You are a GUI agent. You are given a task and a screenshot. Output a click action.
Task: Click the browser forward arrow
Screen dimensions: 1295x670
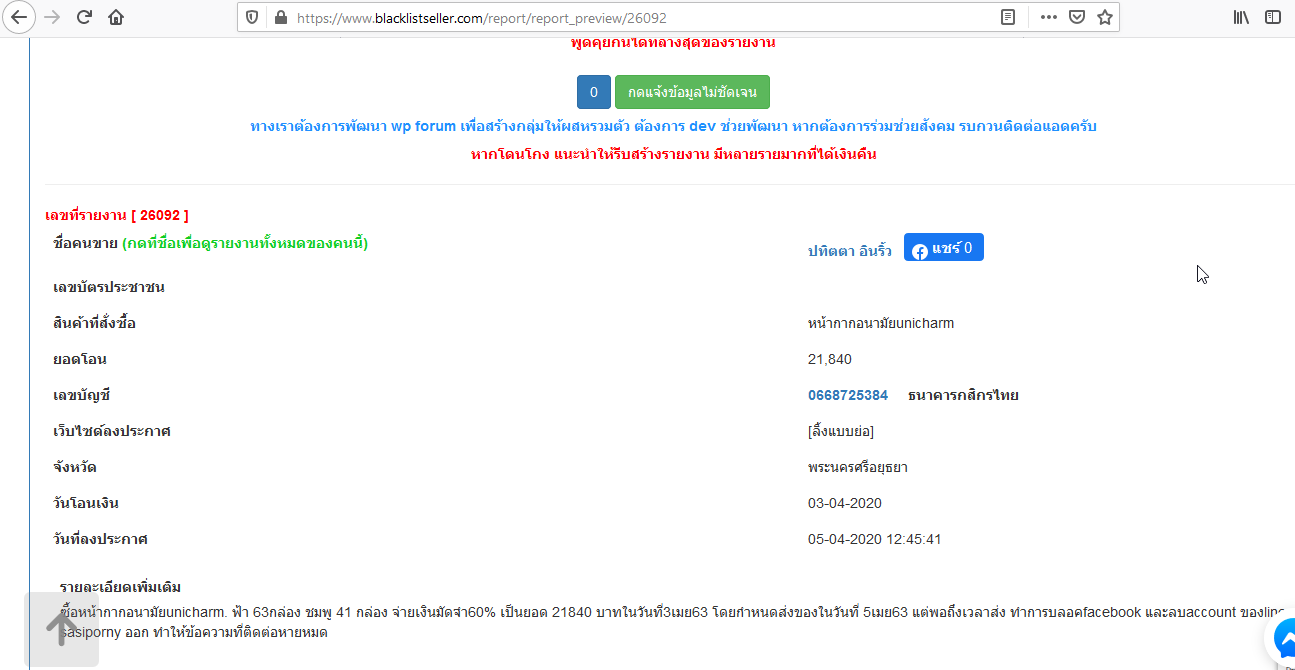52,17
